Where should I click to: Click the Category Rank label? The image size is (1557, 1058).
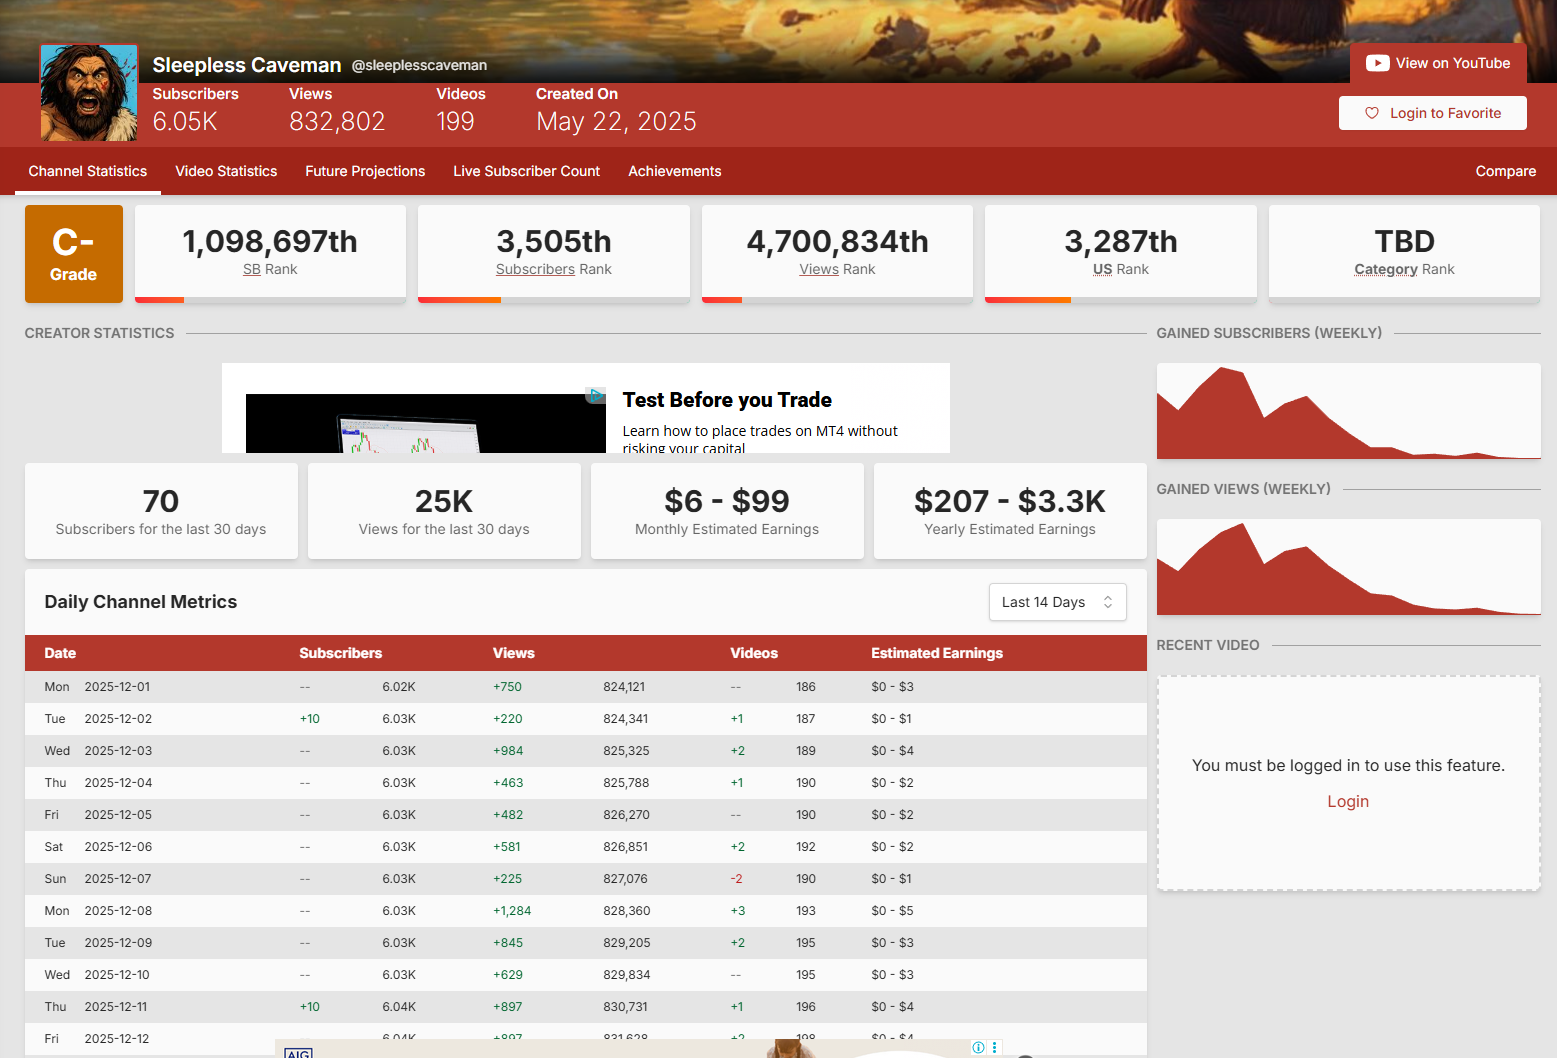(x=1403, y=269)
